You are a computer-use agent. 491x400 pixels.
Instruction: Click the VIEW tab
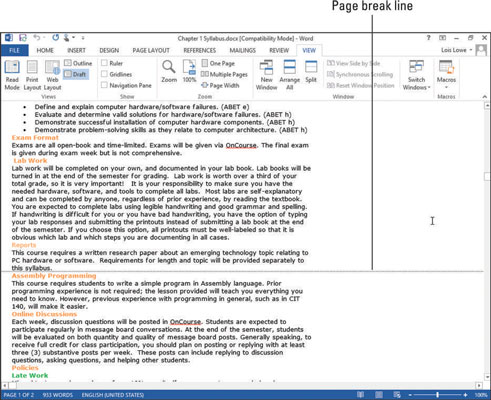pyautogui.click(x=309, y=50)
